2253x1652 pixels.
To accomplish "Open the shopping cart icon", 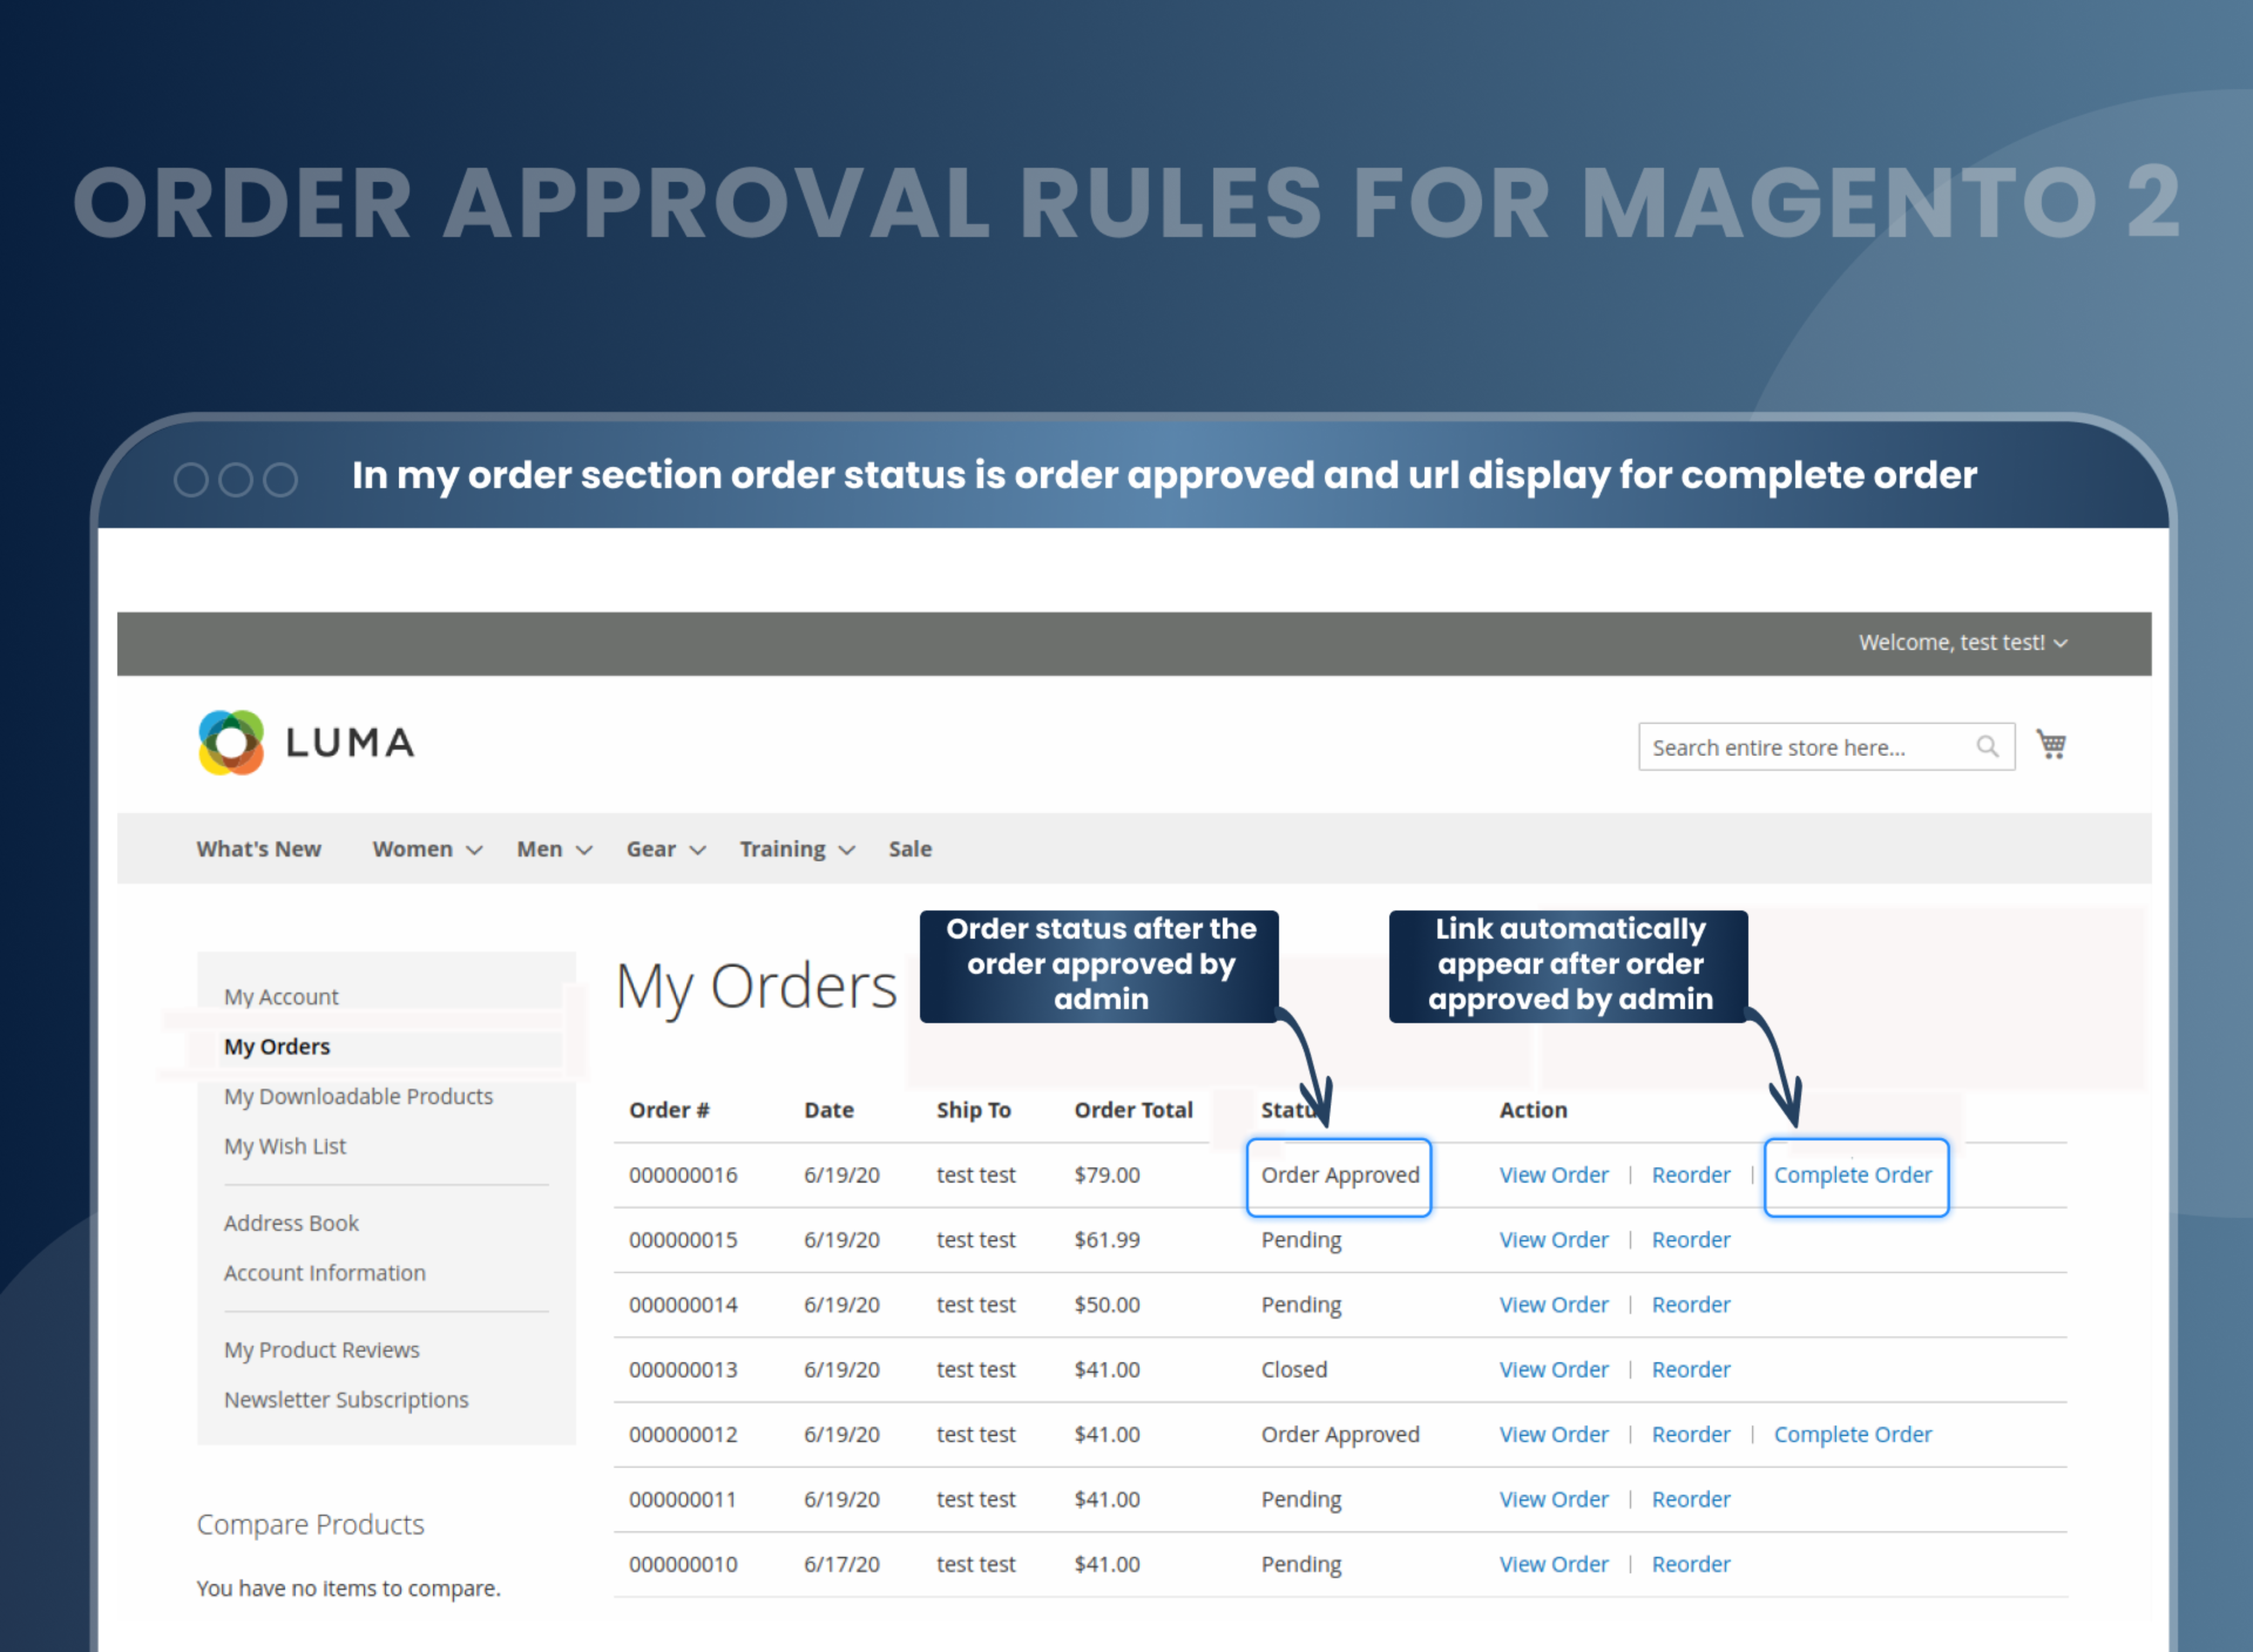I will tap(2051, 744).
